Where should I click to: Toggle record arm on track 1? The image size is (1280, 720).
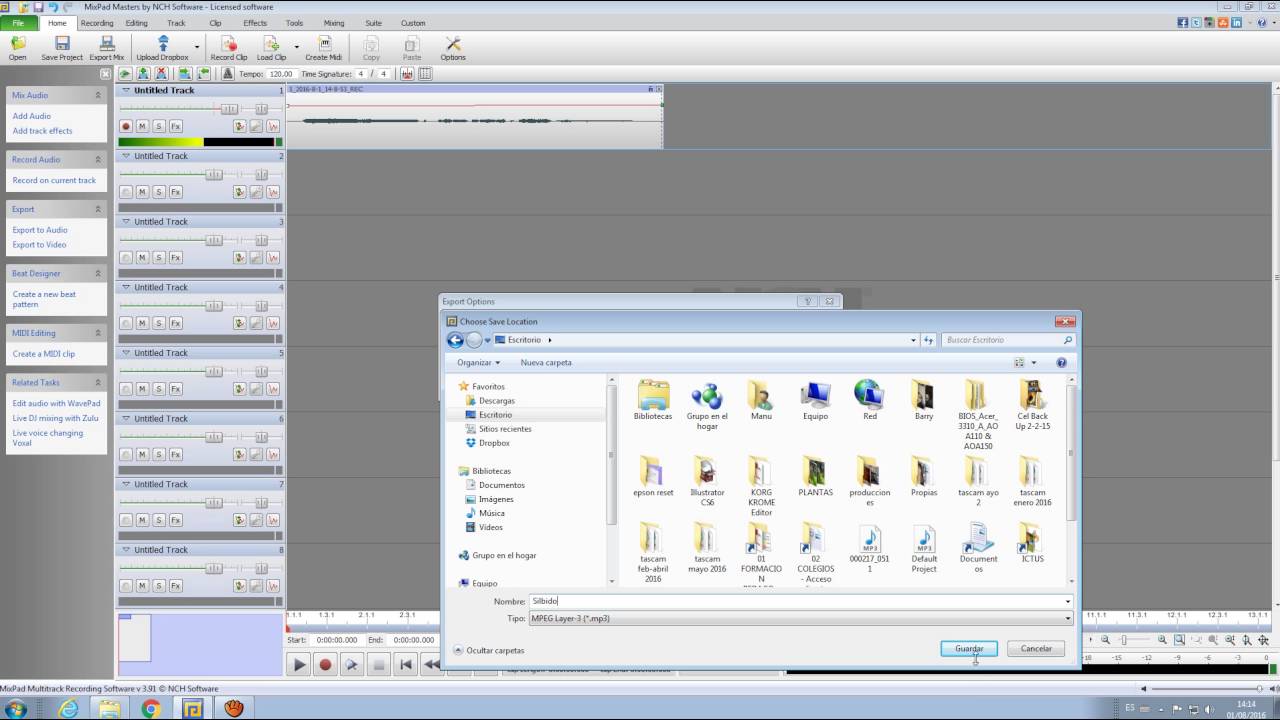(126, 126)
